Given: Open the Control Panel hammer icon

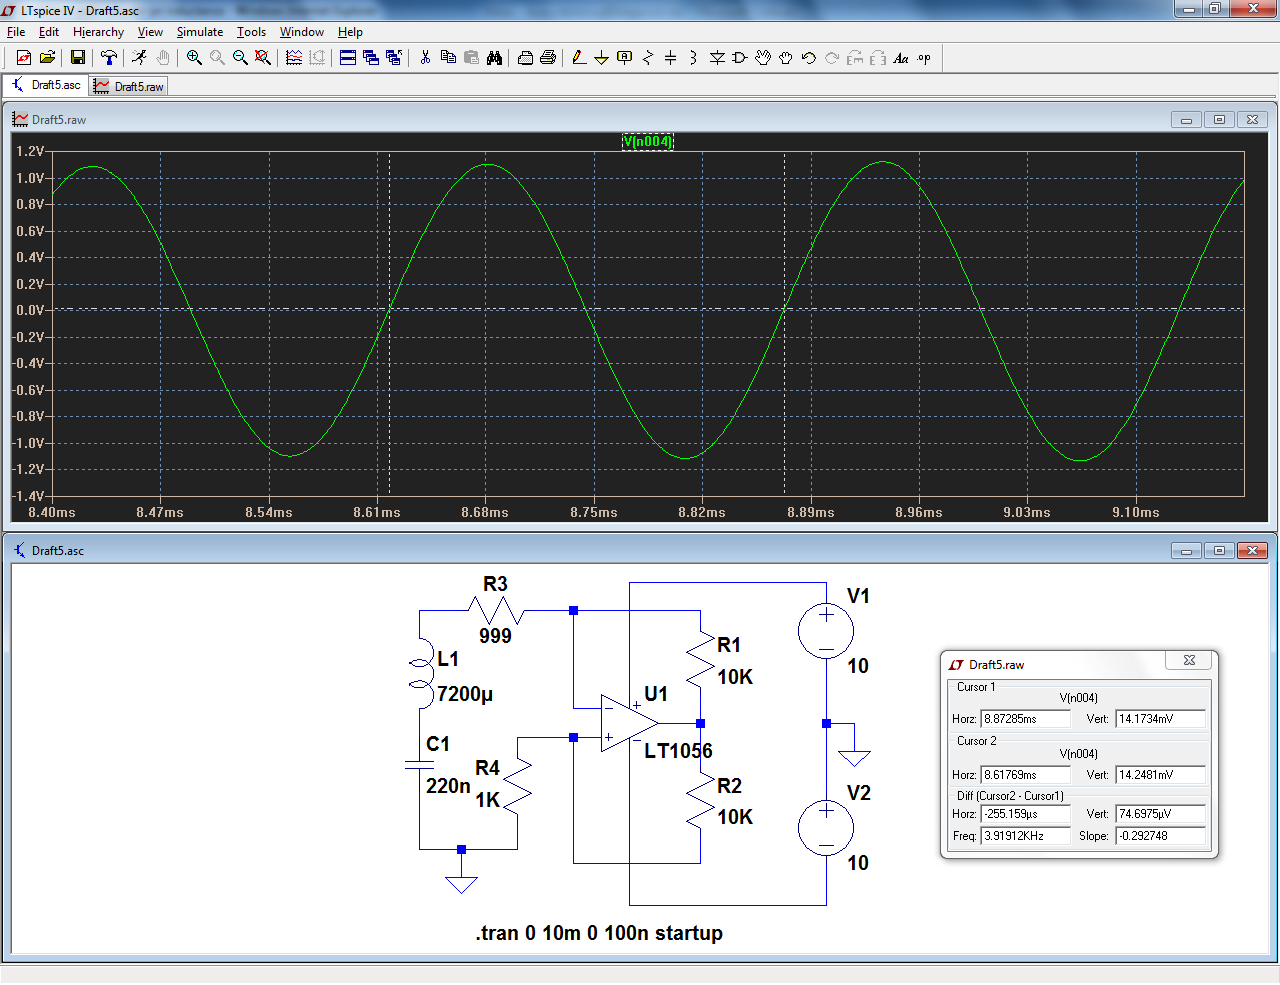Looking at the screenshot, I should [109, 58].
